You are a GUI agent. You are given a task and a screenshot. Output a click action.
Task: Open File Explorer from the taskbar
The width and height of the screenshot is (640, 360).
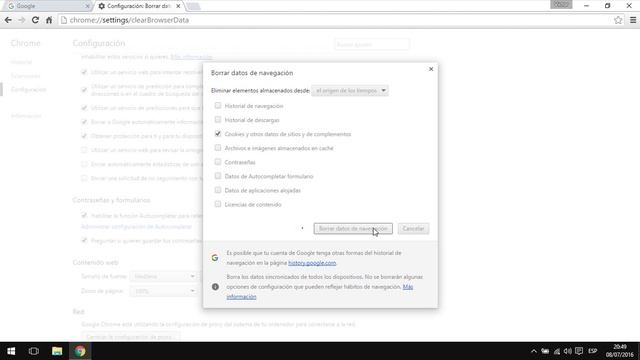57,351
